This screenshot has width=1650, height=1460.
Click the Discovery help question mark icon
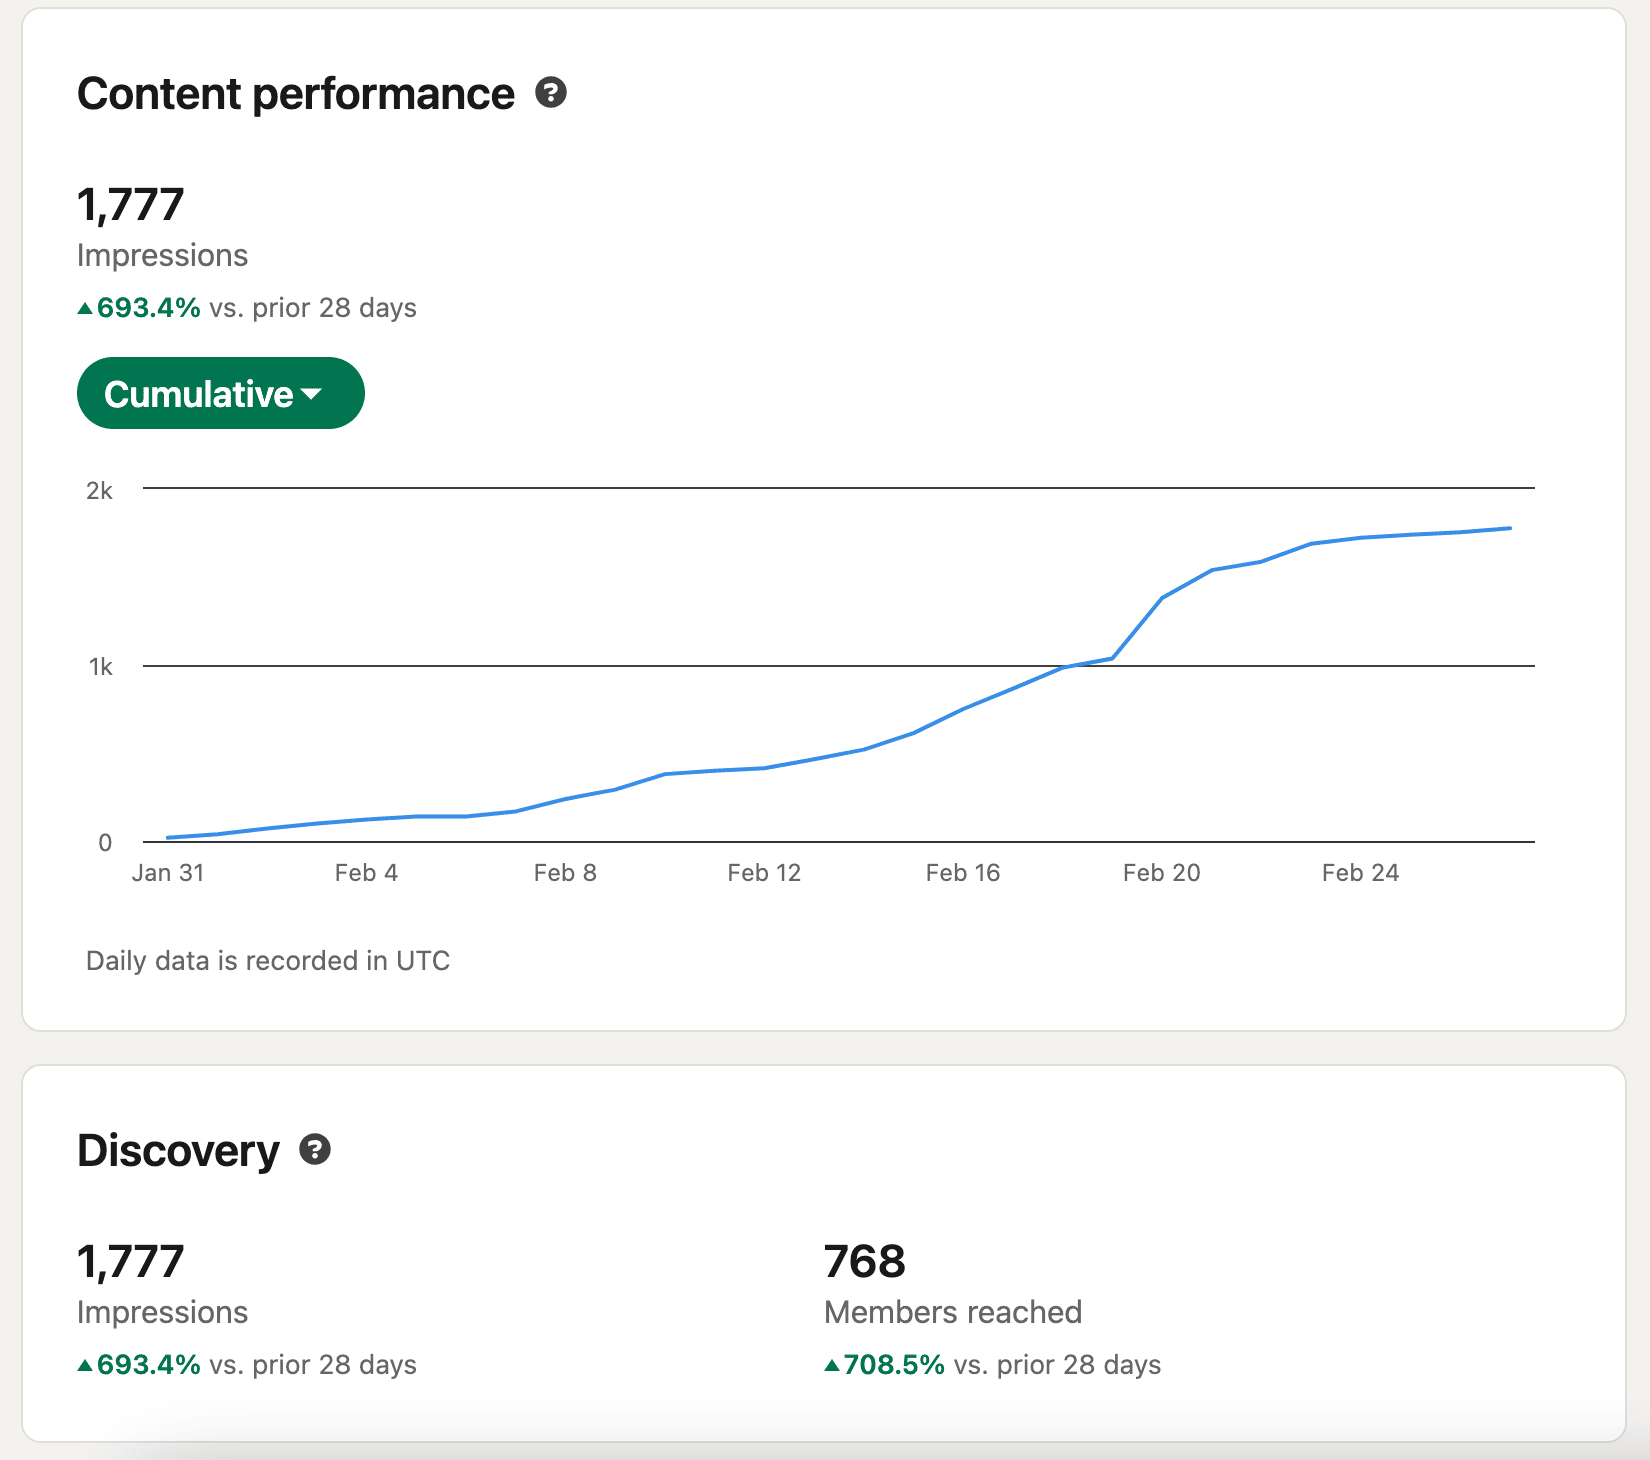click(315, 1150)
